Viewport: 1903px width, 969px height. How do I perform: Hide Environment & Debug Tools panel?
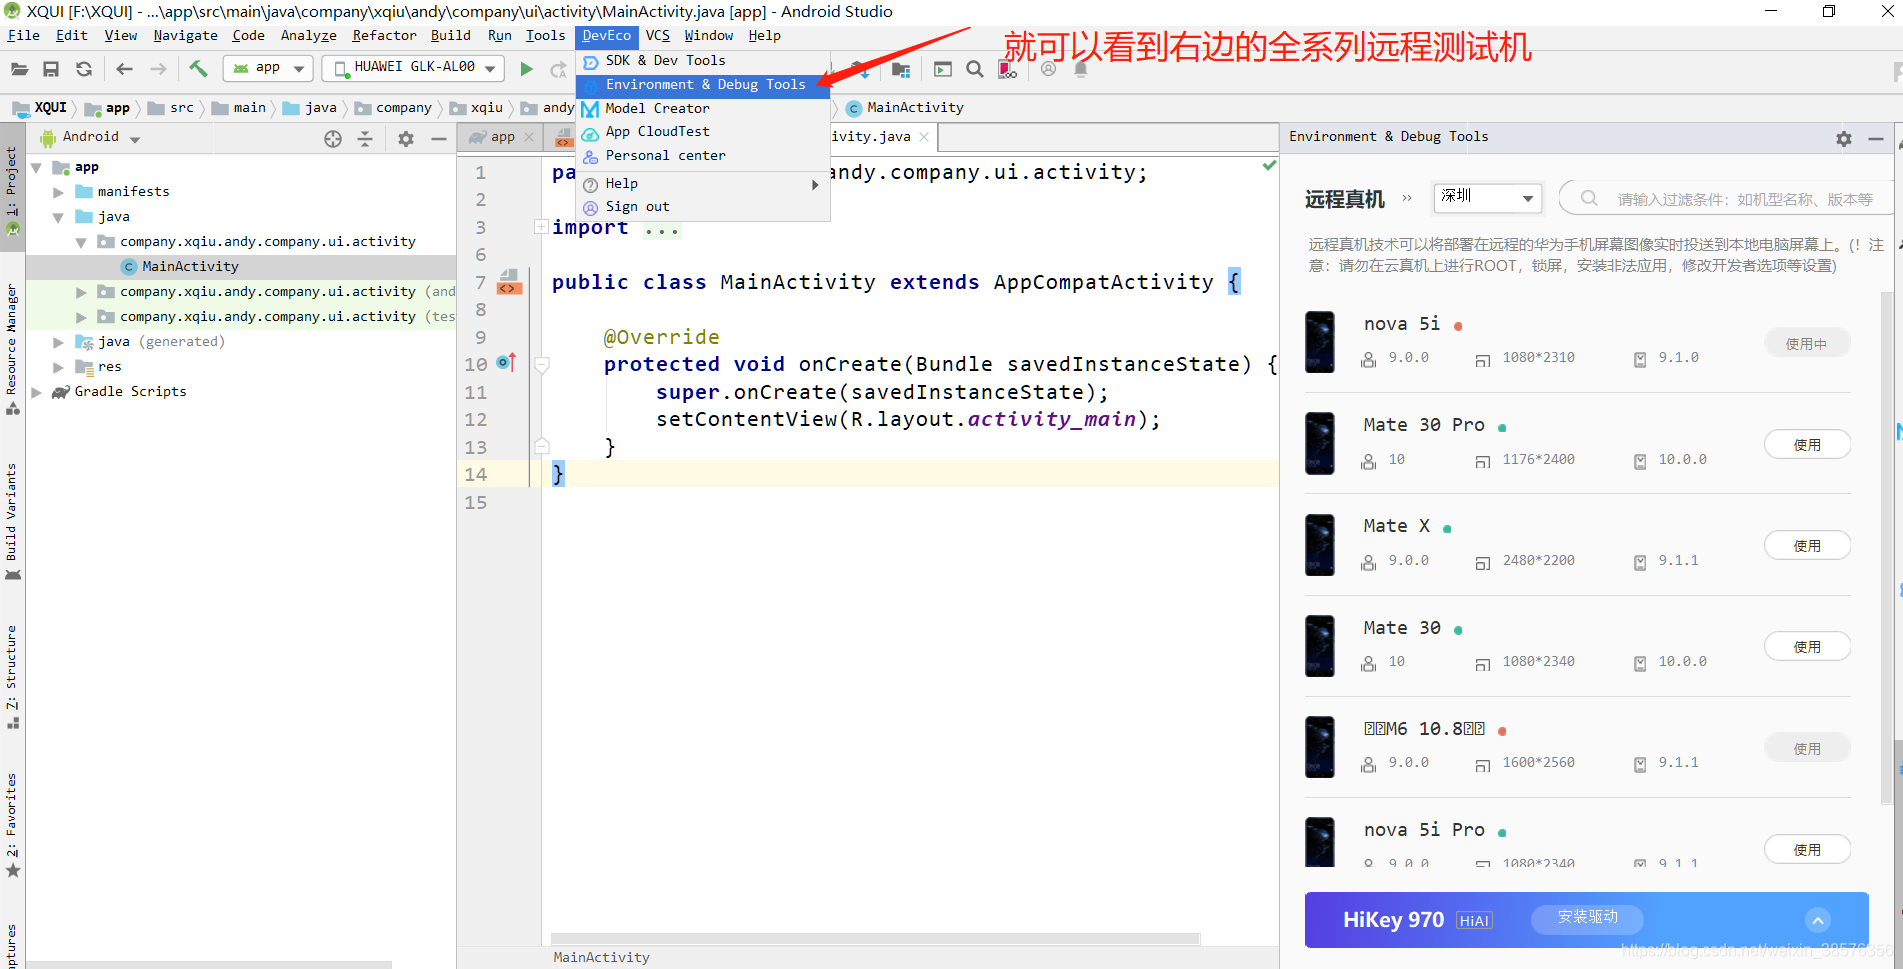[x=1876, y=139]
